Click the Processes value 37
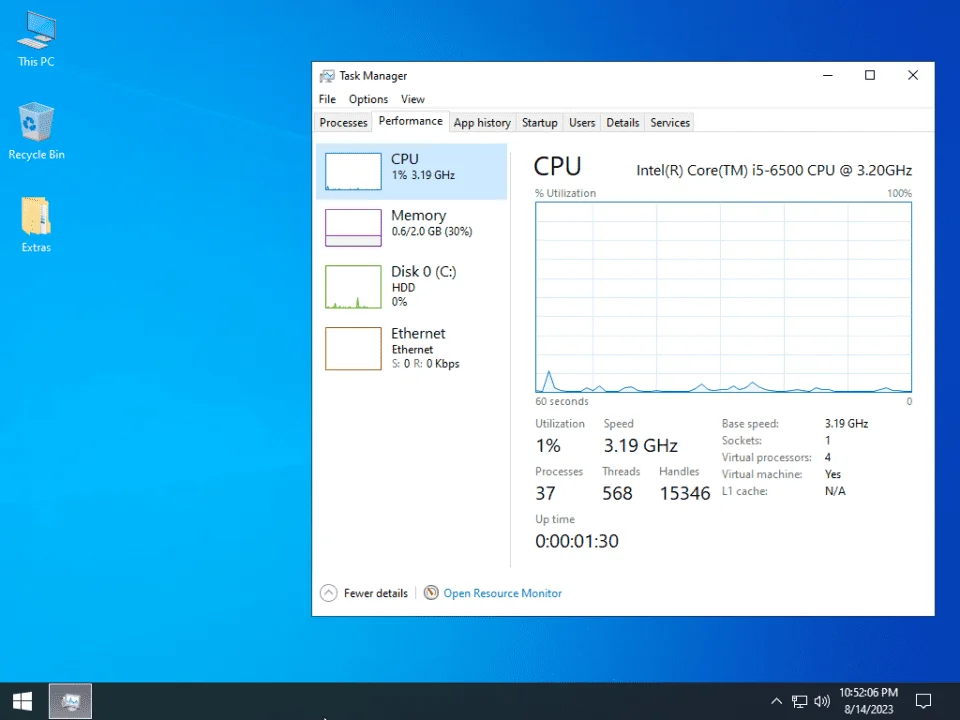 [546, 493]
